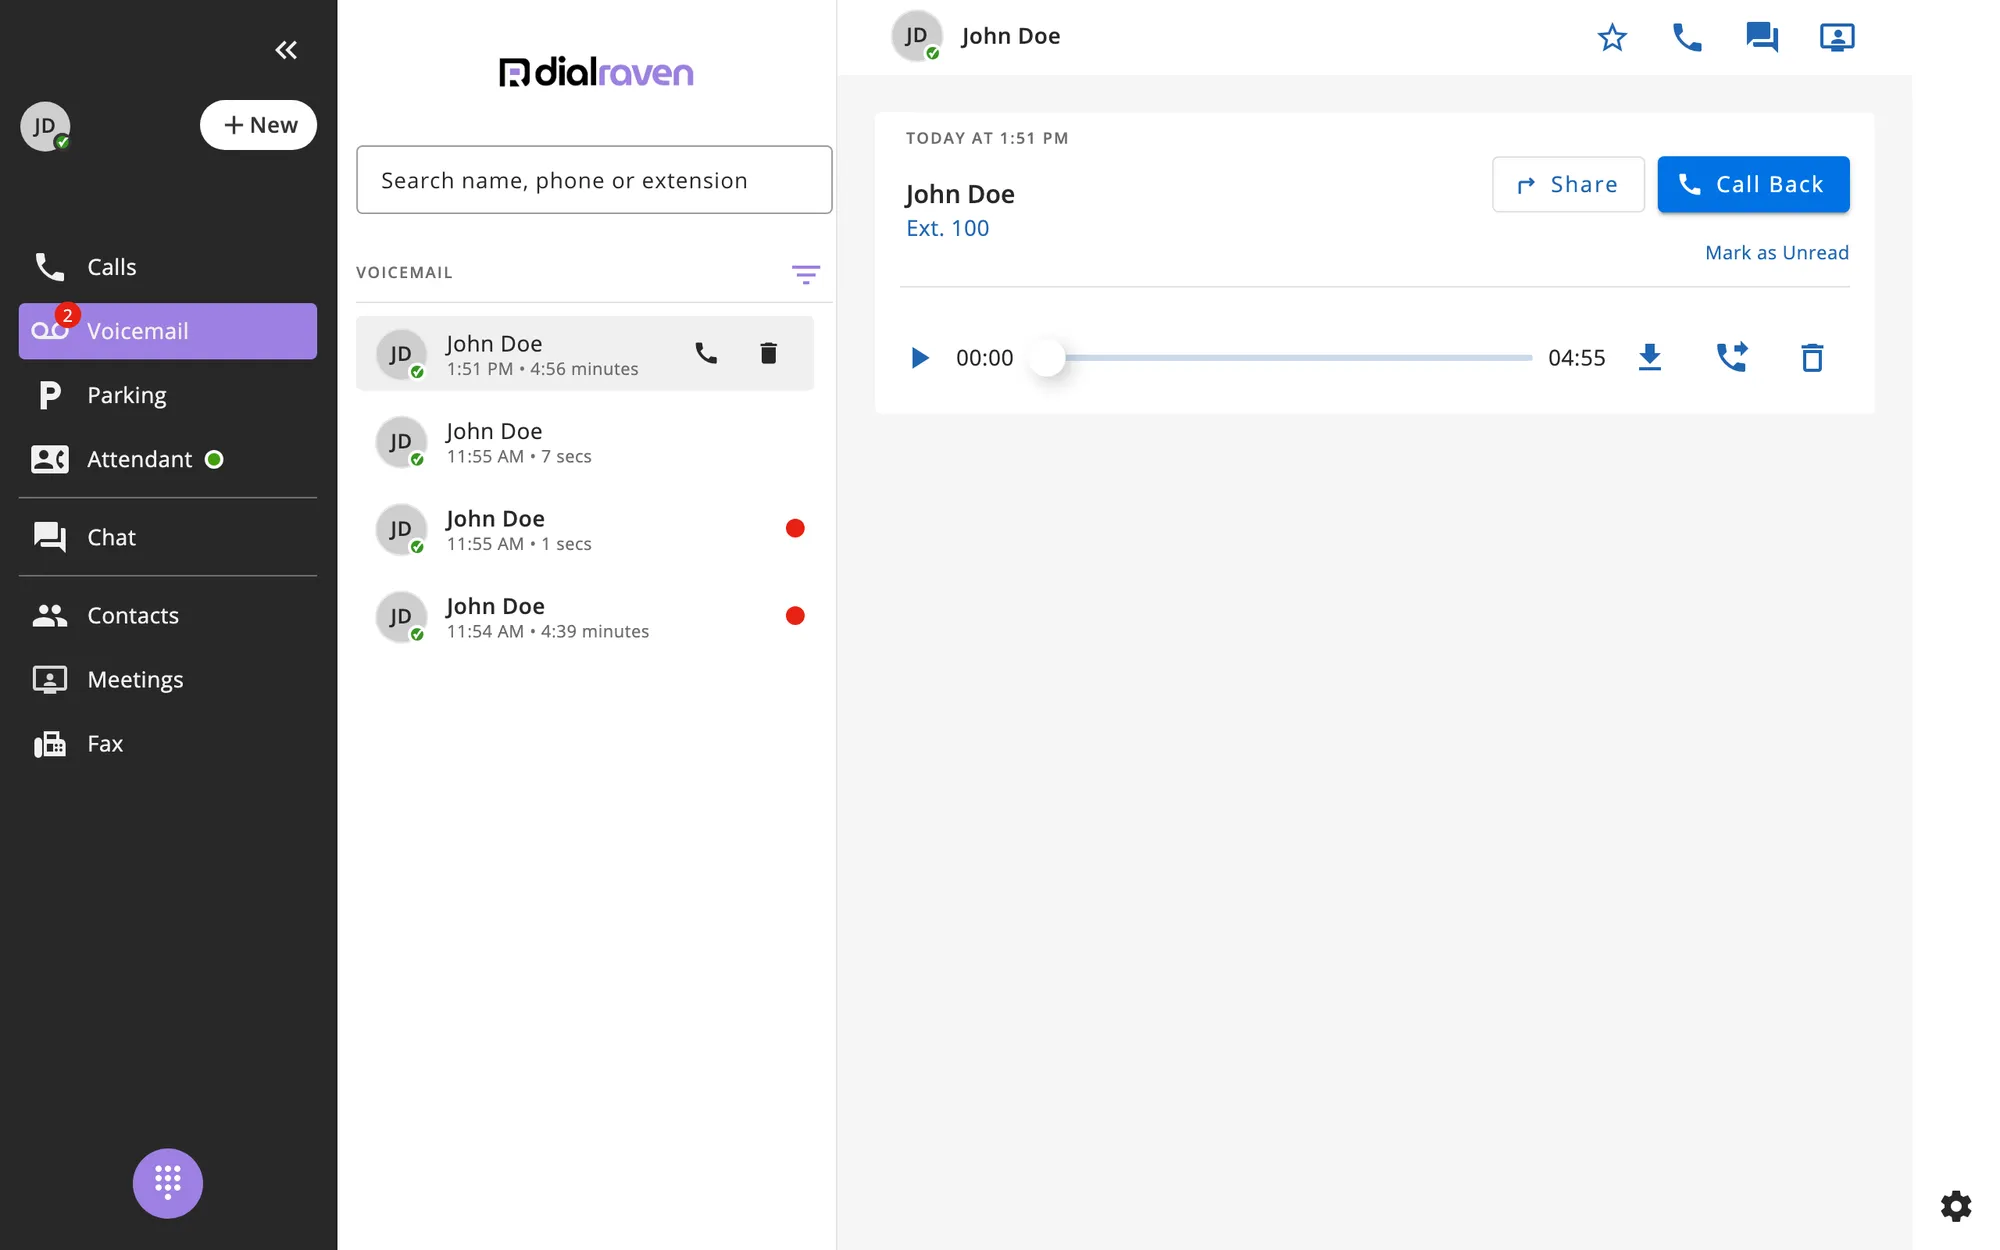2000x1250 pixels.
Task: Select Voicemail in the sidebar
Action: 168,331
